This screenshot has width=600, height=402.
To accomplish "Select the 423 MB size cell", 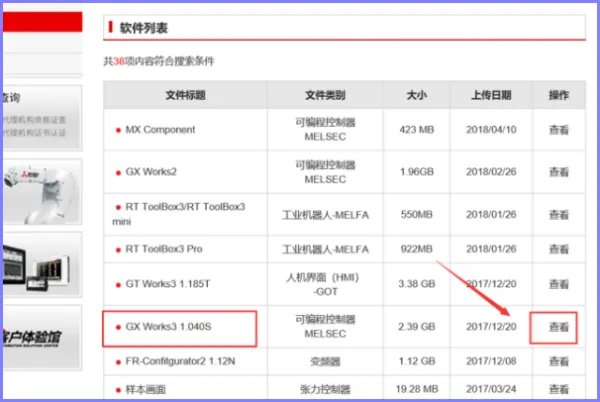I will coord(417,130).
